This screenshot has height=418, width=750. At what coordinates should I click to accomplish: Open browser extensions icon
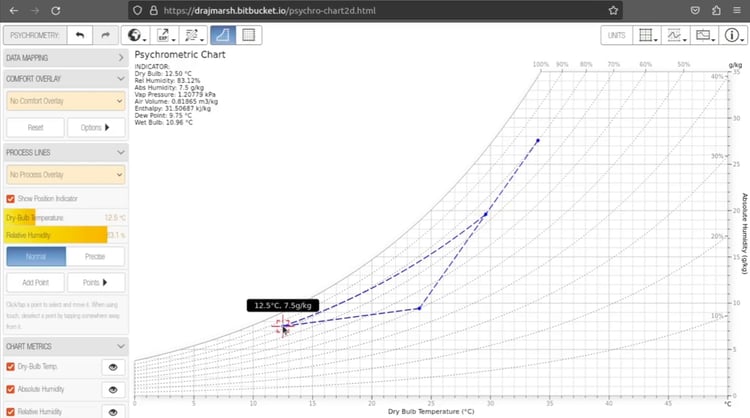pyautogui.click(x=716, y=11)
